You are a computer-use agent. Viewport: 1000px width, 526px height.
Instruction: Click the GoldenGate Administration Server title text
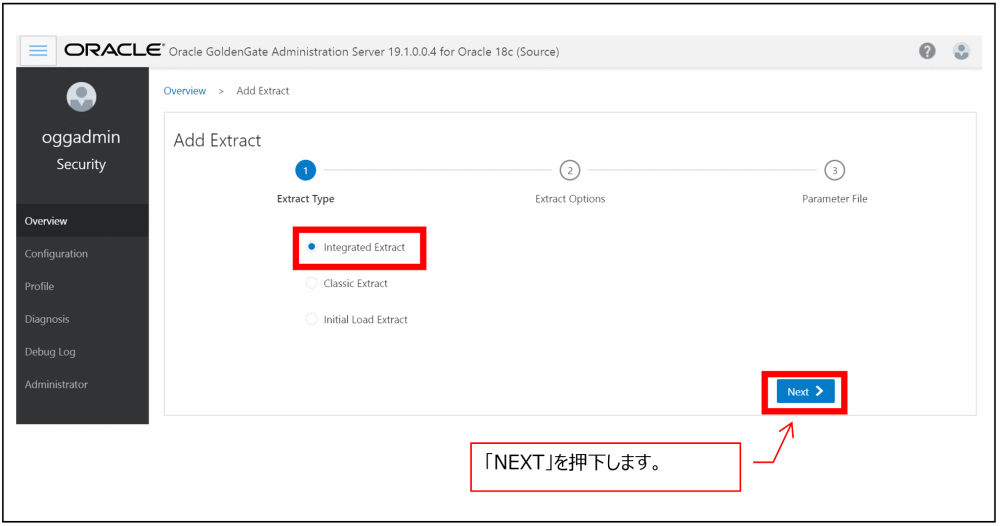click(x=364, y=52)
